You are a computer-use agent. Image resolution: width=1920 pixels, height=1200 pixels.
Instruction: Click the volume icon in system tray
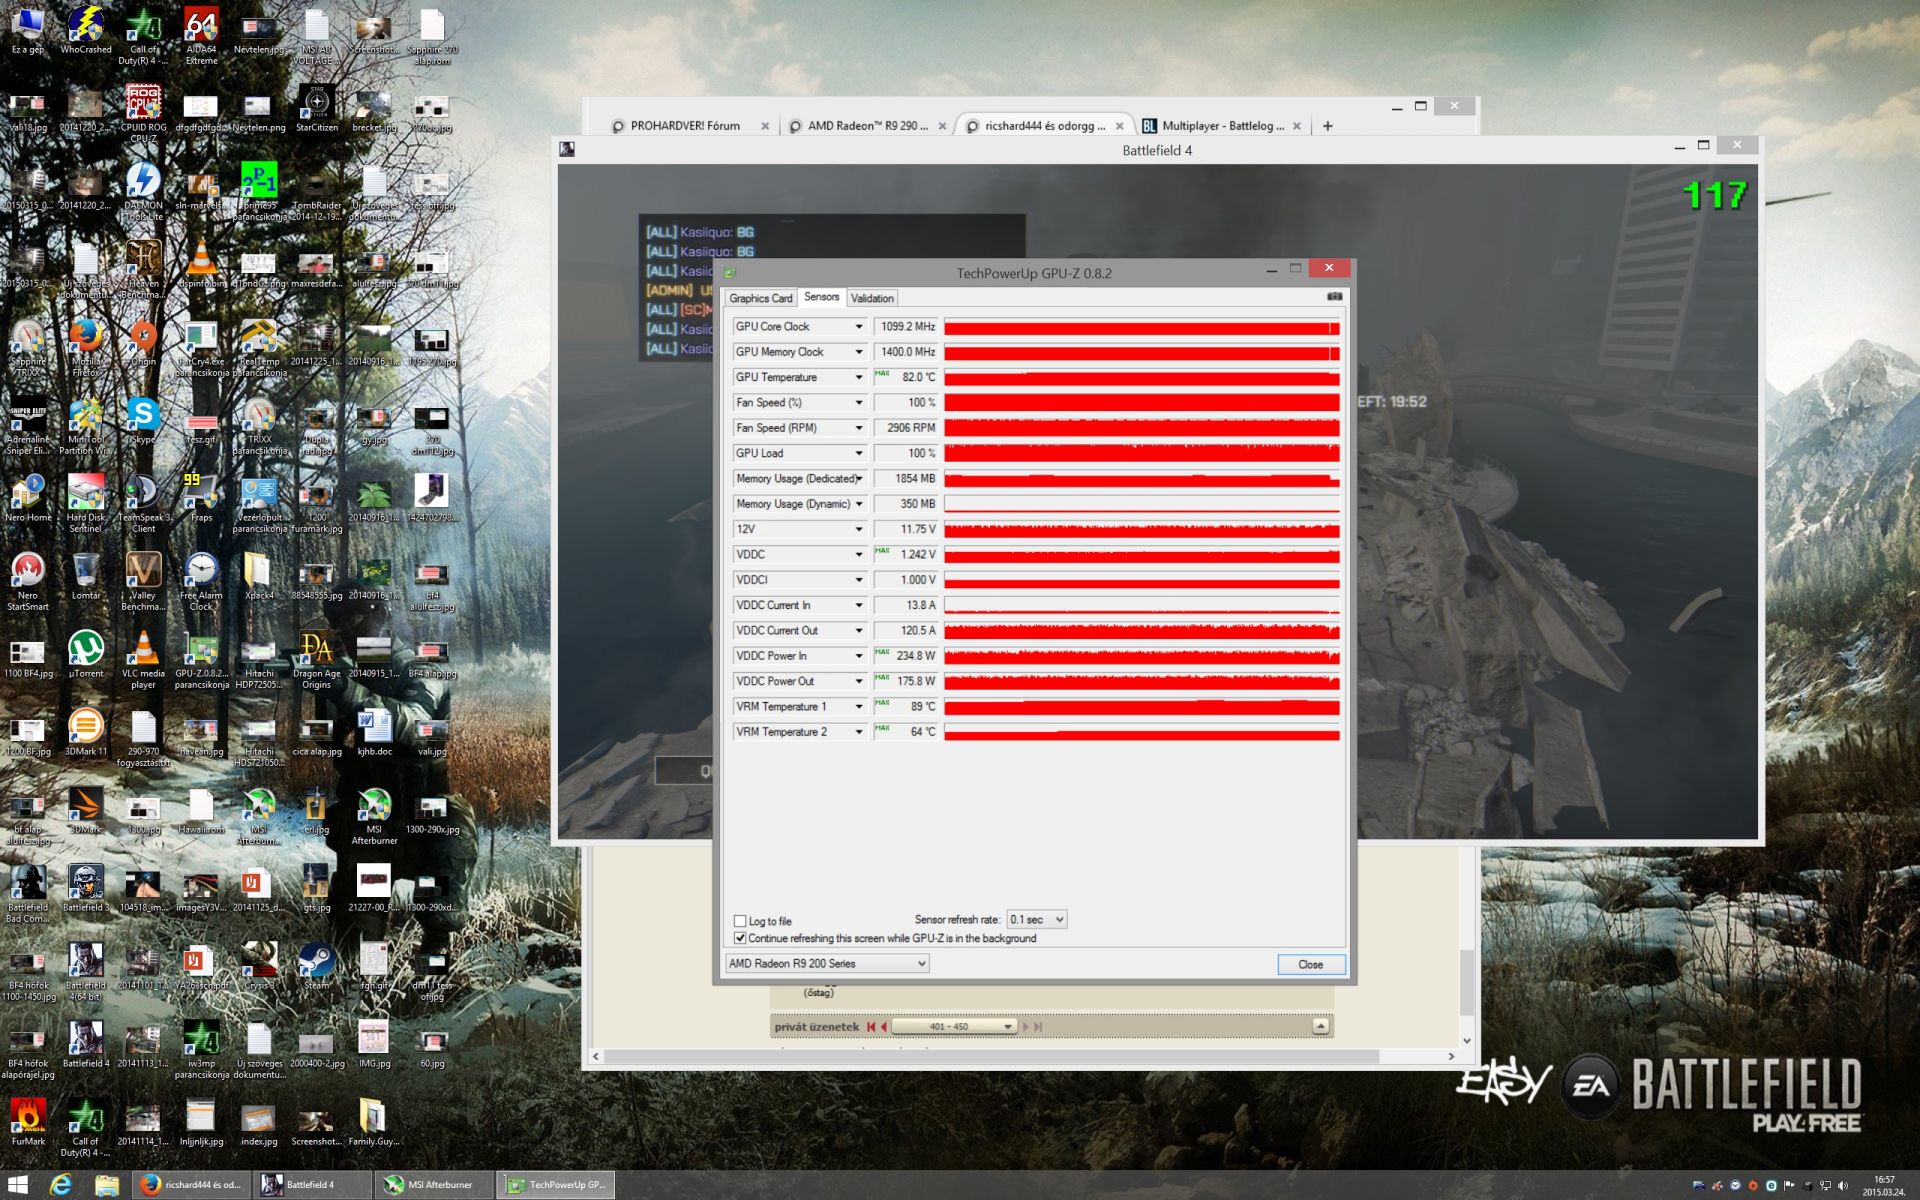pyautogui.click(x=1843, y=1185)
